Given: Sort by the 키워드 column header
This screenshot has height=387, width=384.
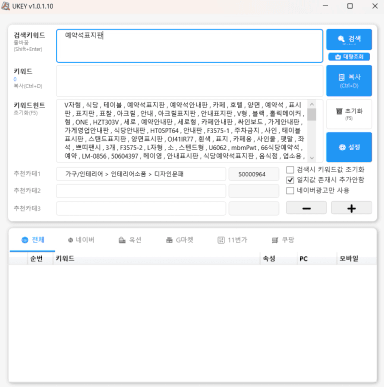Looking at the screenshot, I should [x=156, y=259].
